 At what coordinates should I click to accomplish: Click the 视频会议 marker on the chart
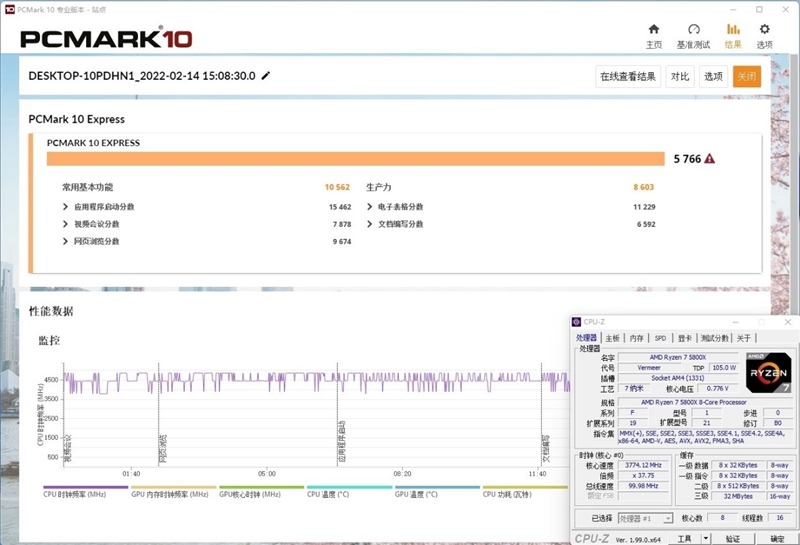click(x=68, y=448)
